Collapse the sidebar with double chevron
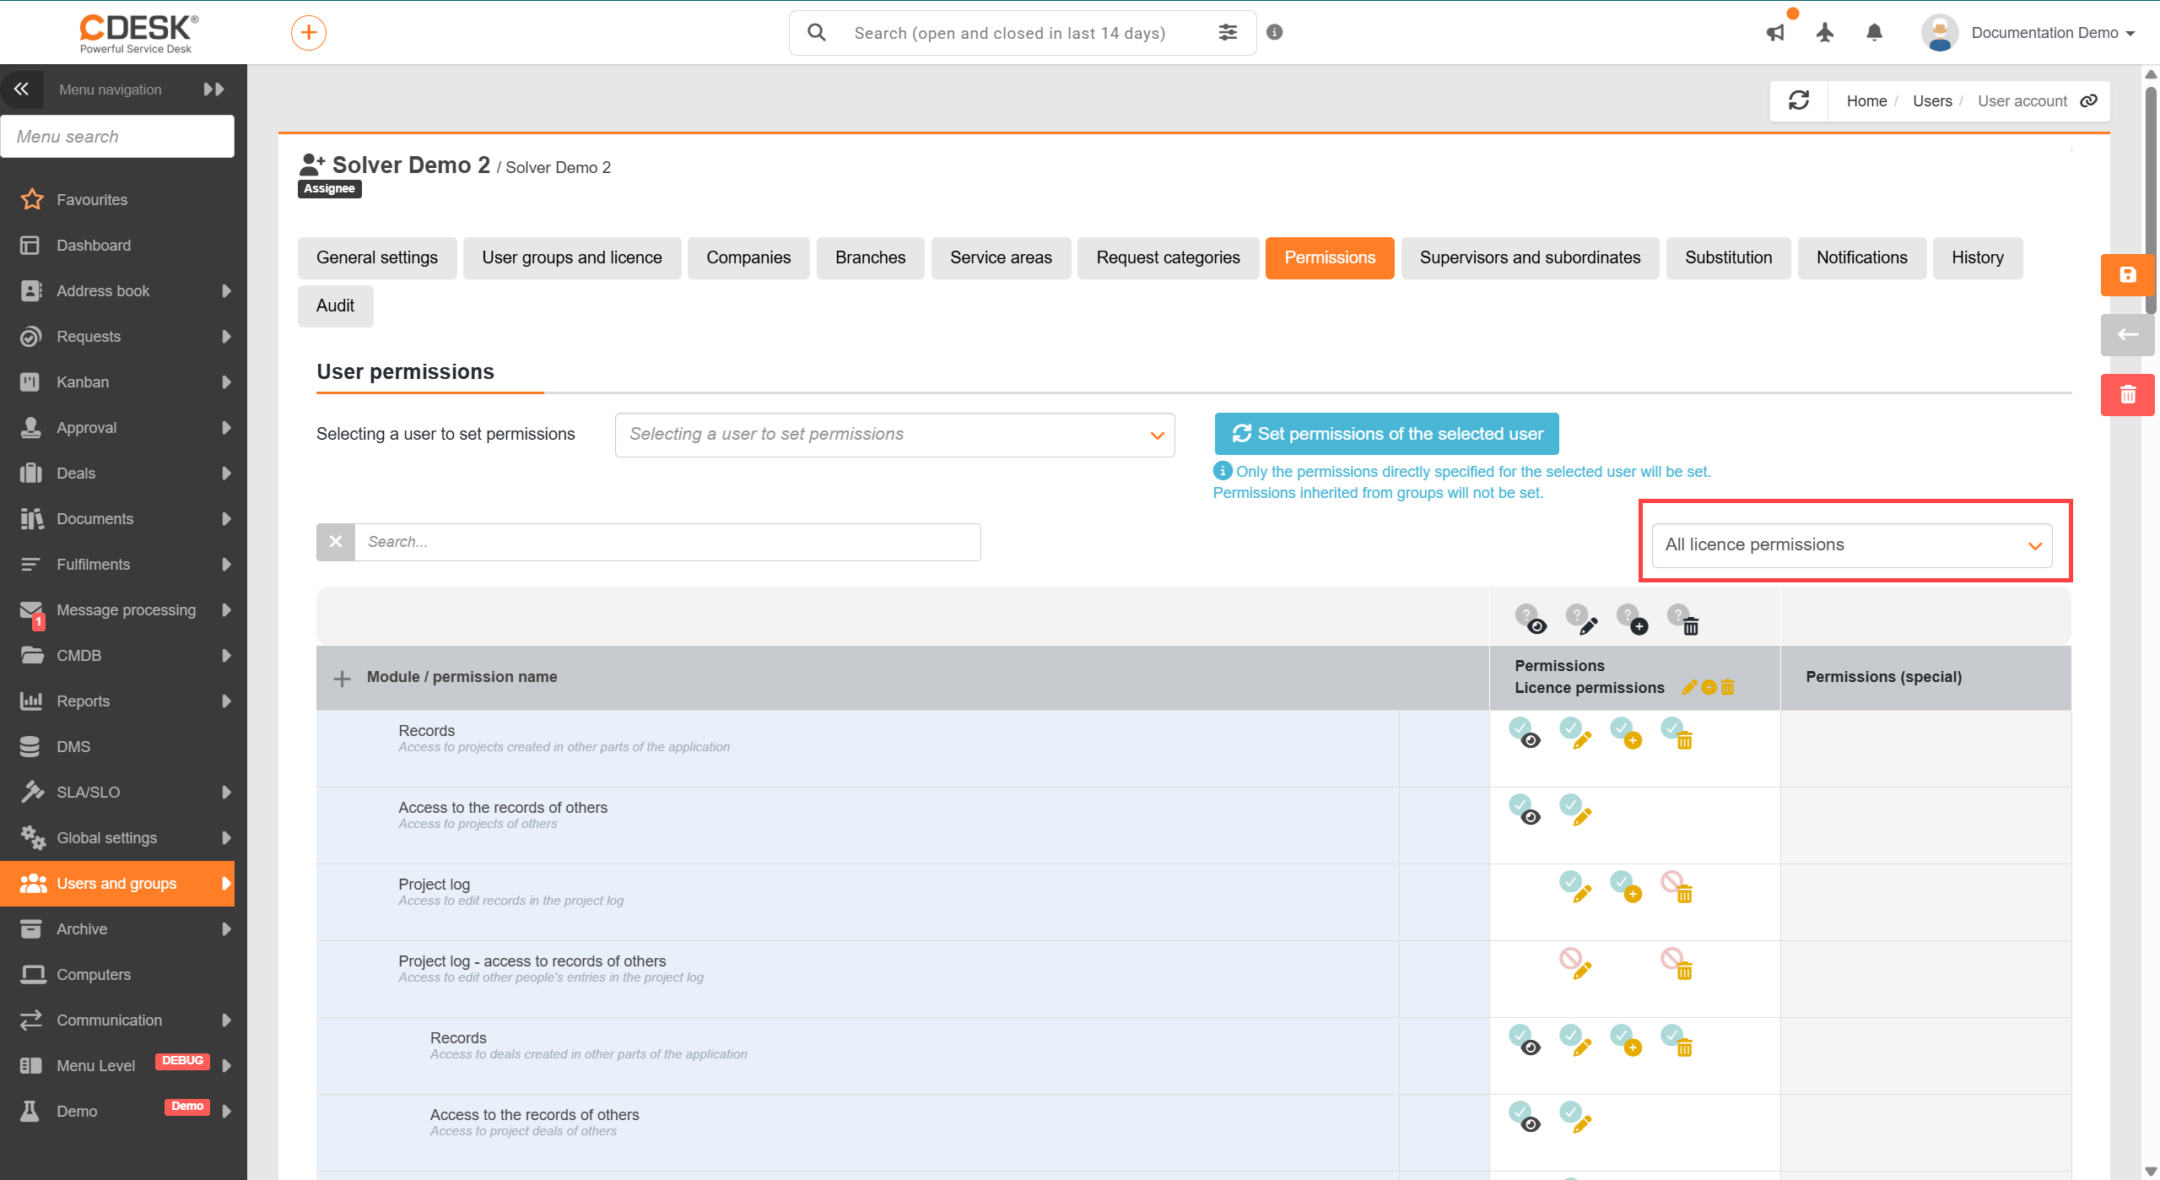Image resolution: width=2160 pixels, height=1180 pixels. click(21, 89)
